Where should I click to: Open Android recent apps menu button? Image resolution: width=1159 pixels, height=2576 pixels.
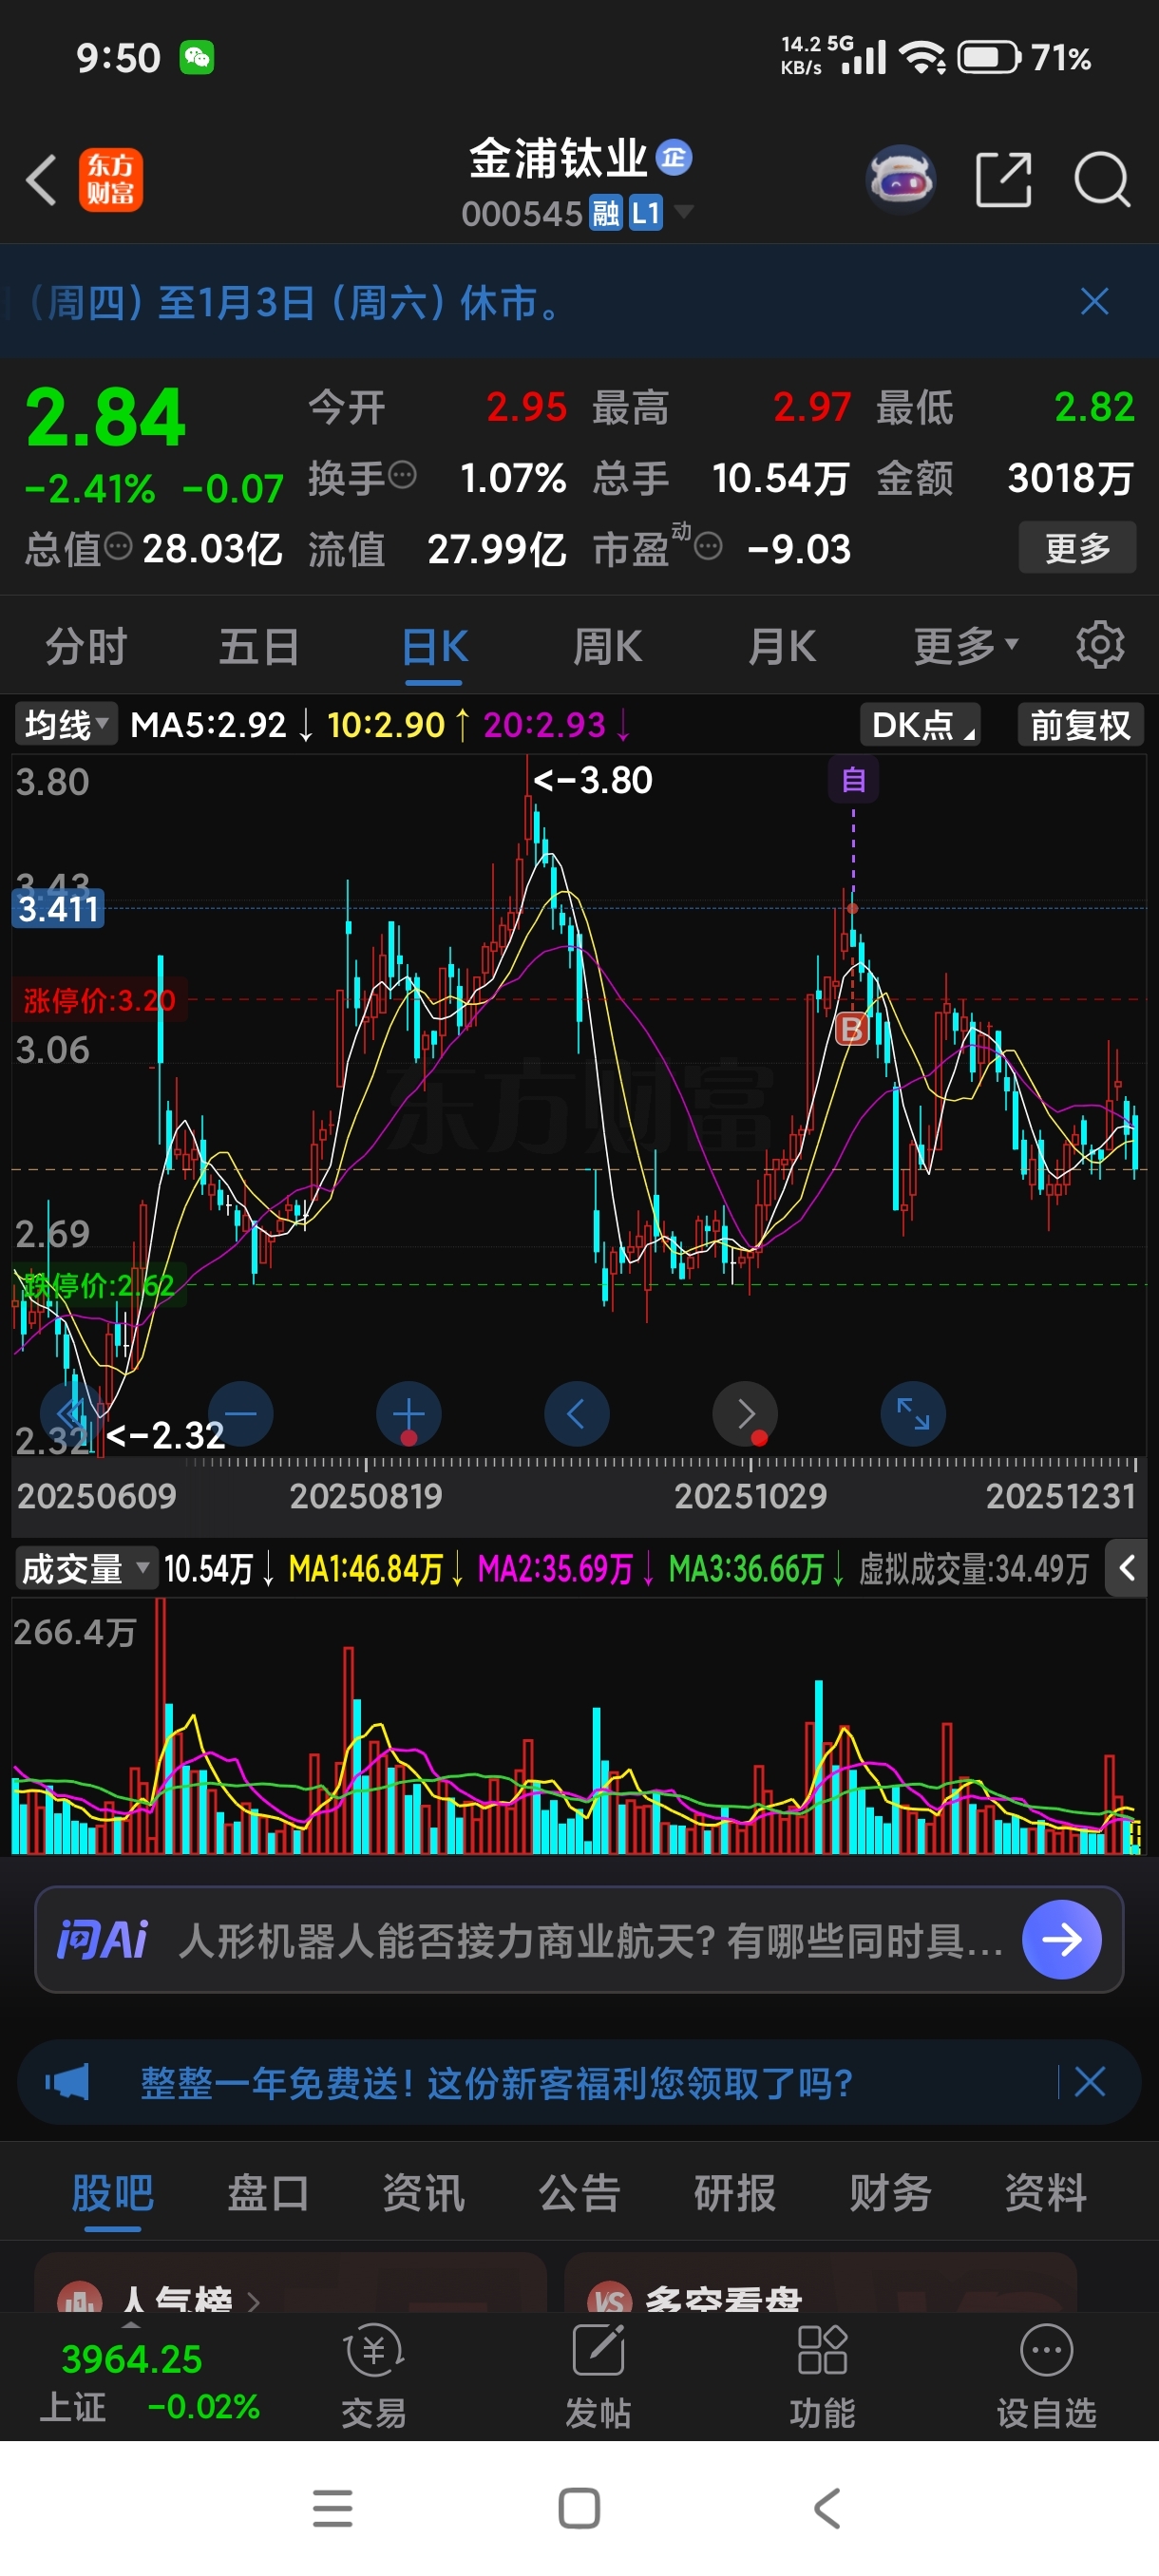pos(332,2508)
